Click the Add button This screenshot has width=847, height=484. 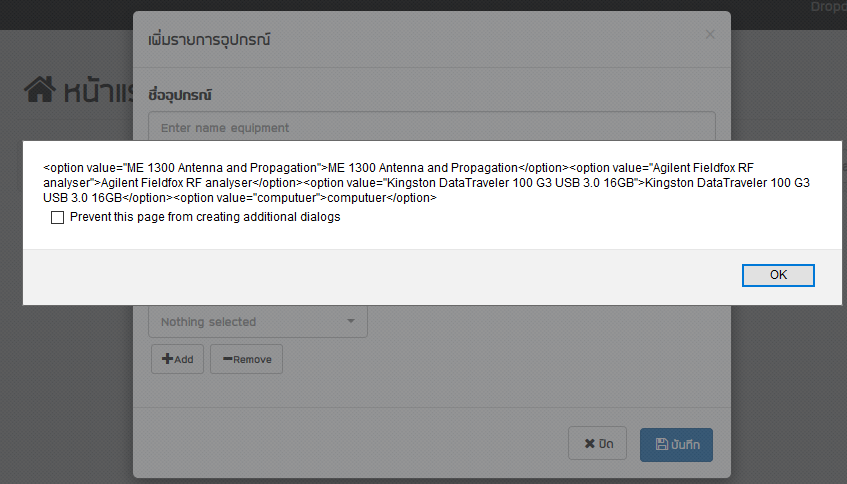177,359
